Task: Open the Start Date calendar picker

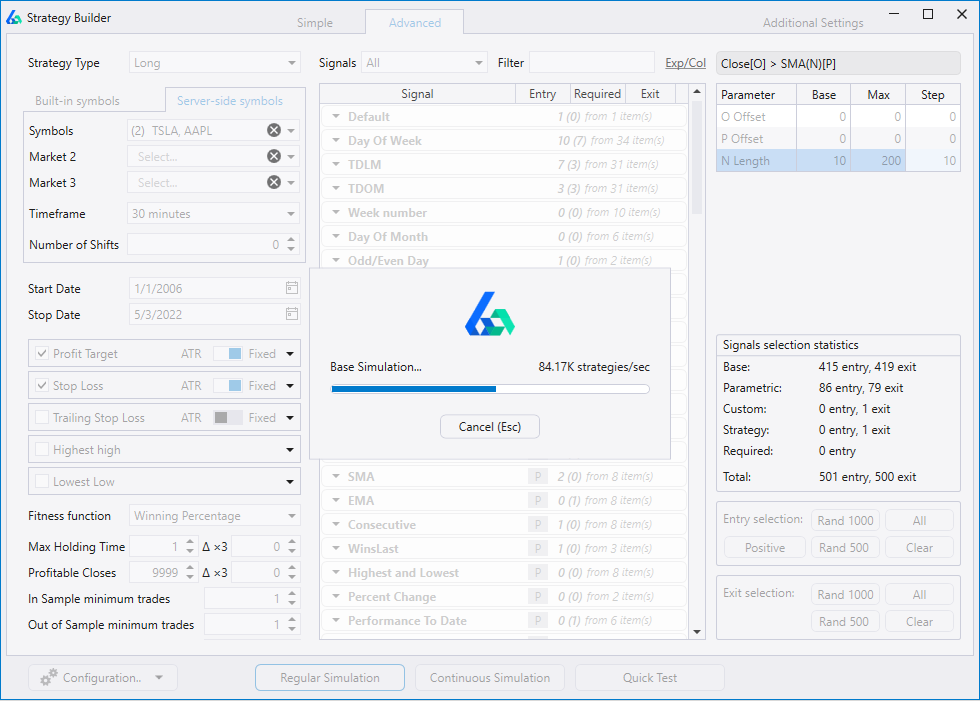Action: pyautogui.click(x=293, y=288)
